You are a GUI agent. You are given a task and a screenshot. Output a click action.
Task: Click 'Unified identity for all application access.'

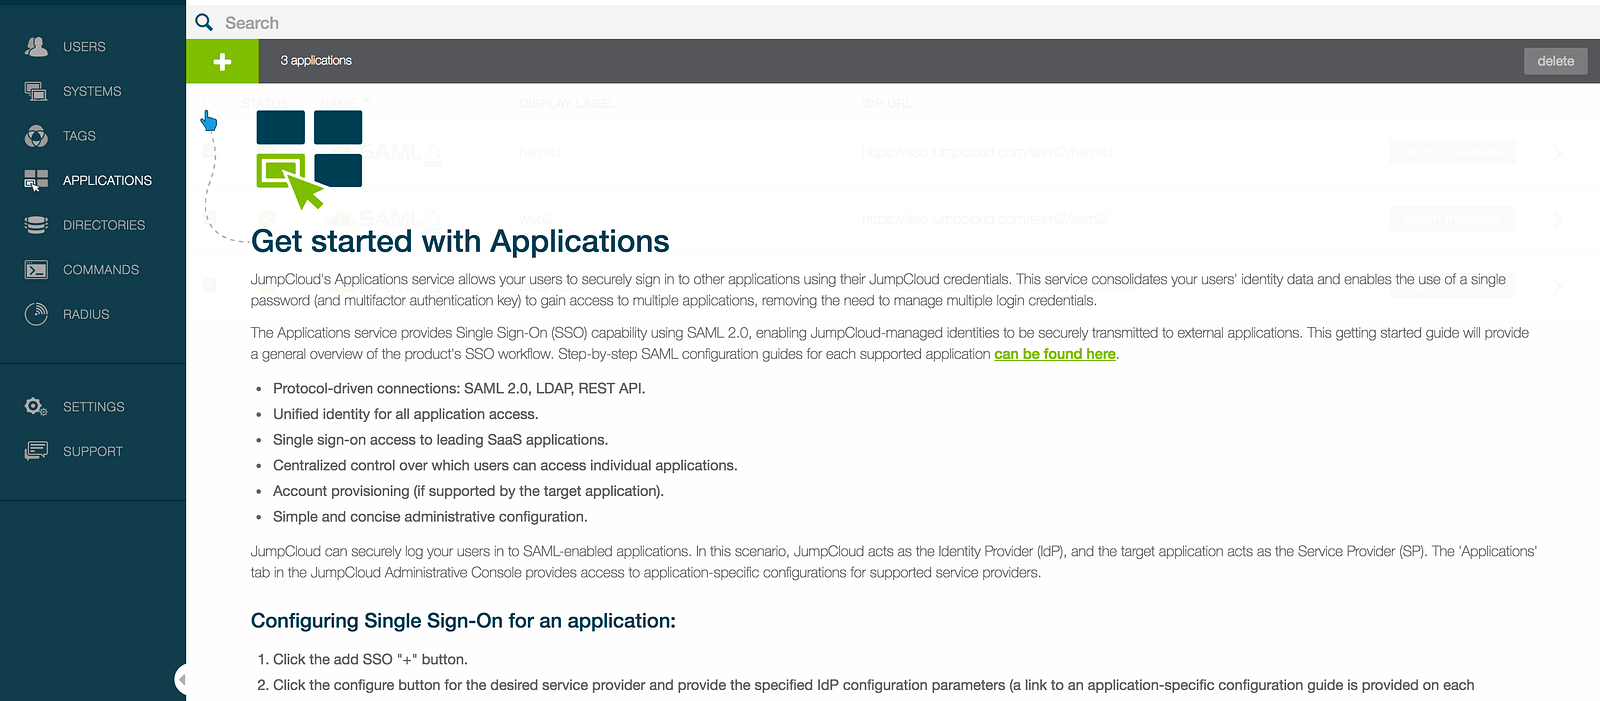point(405,414)
